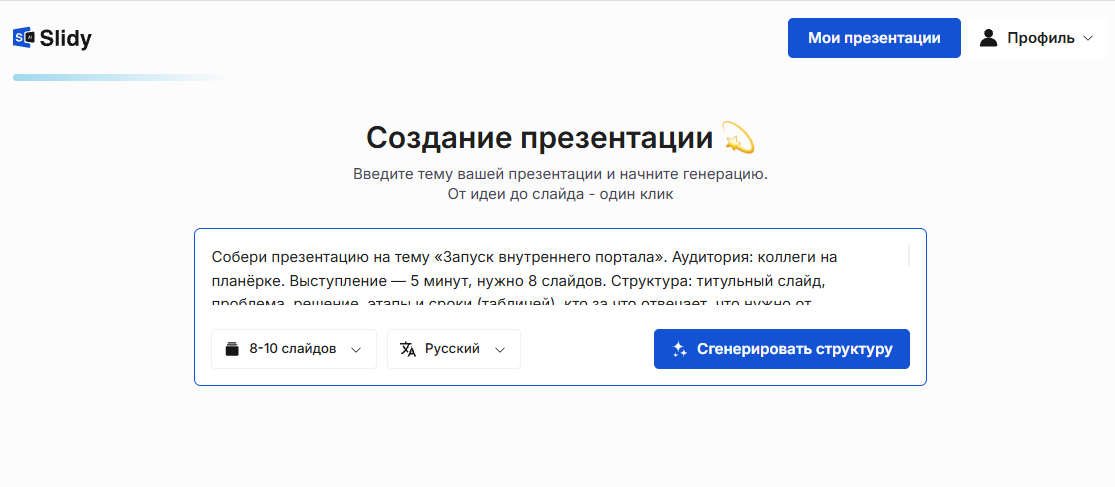Click text 'Введите тему вашей презентации и начните генерацию.'

coord(560,174)
